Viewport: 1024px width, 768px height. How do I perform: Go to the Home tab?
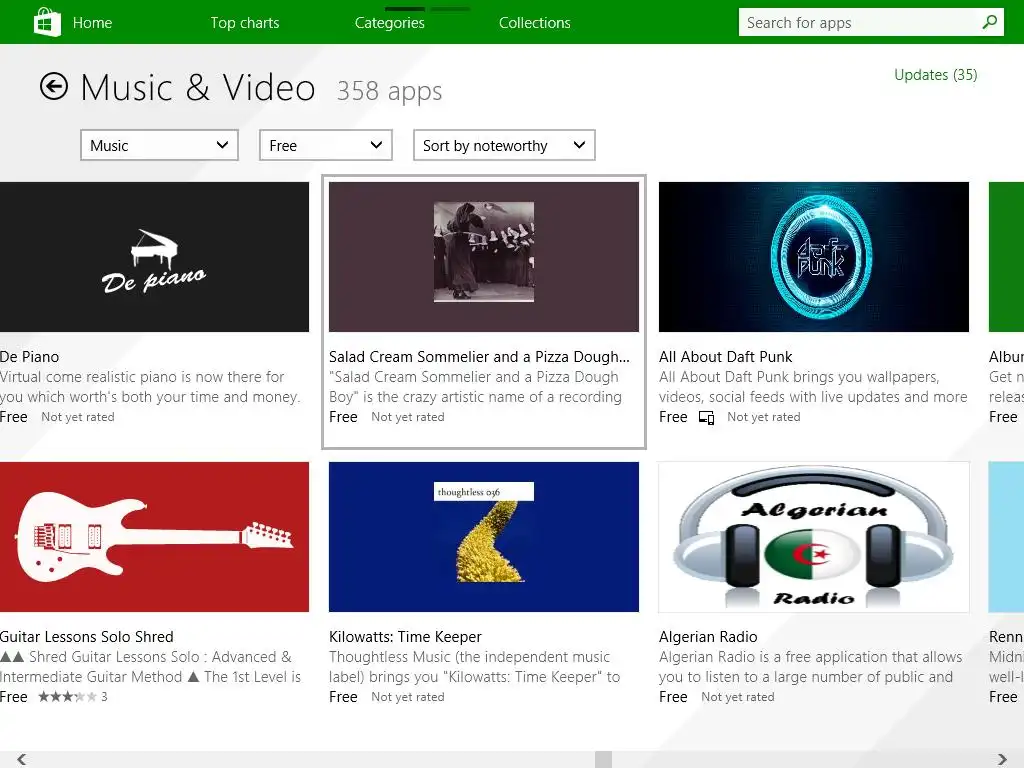(92, 23)
